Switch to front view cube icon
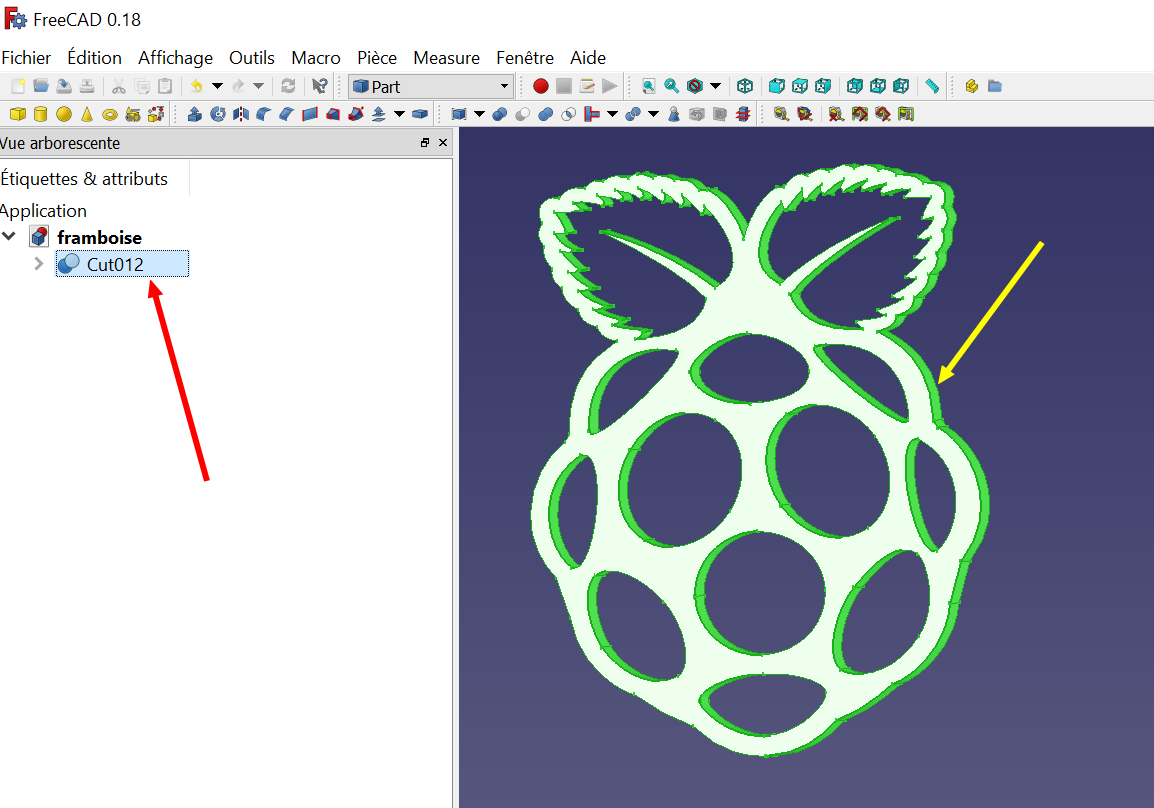 [776, 86]
